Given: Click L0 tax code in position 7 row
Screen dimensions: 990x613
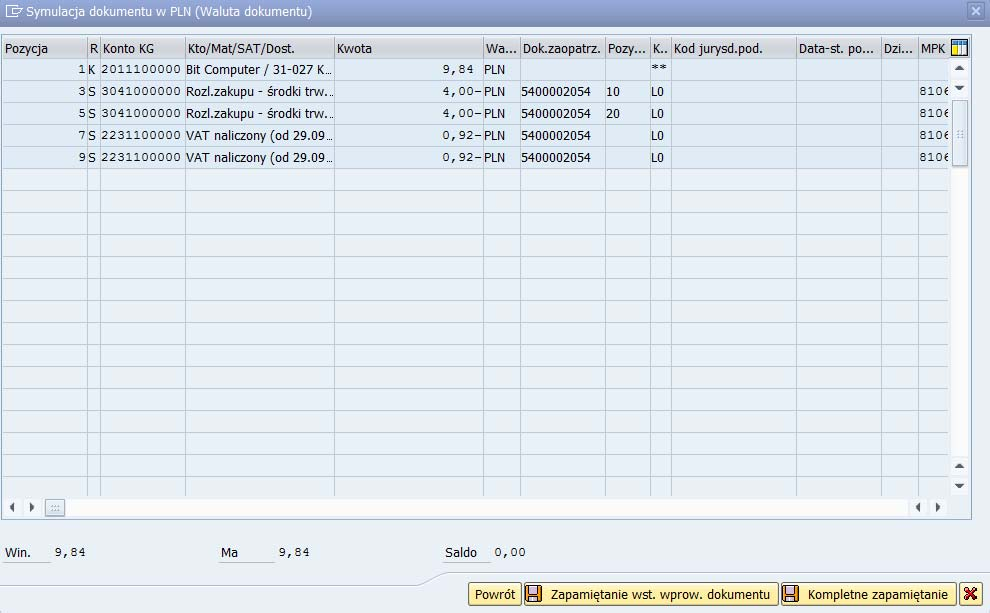Looking at the screenshot, I should click(660, 136).
